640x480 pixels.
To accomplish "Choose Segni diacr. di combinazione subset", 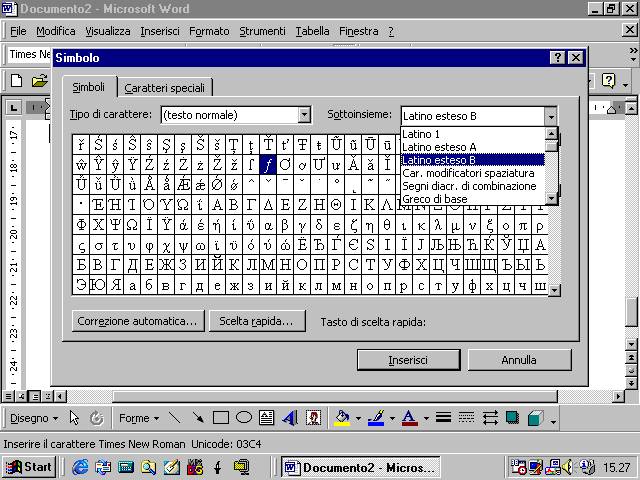I will [x=473, y=186].
